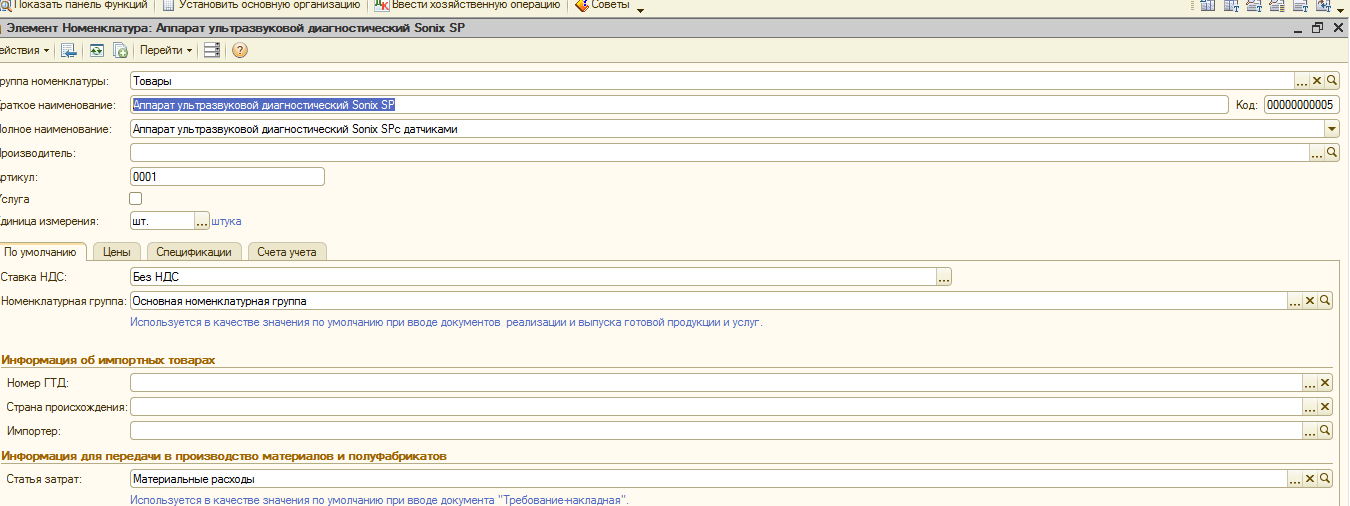
Task: Clear the Номер ГТД field
Action: (x=1326, y=383)
